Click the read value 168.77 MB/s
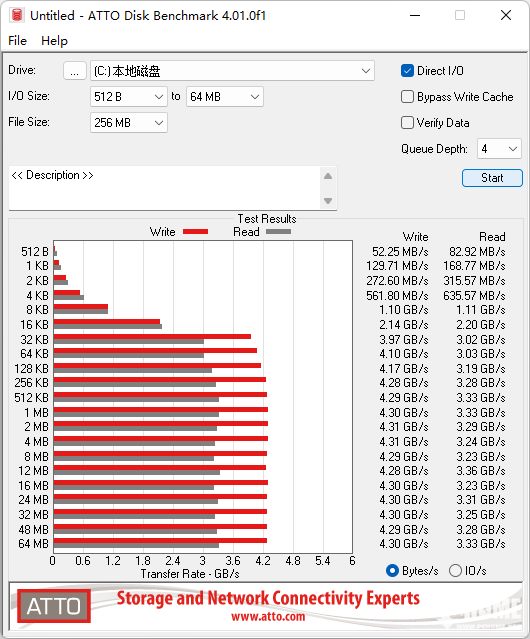Viewport: 530px width, 639px height. pyautogui.click(x=474, y=266)
